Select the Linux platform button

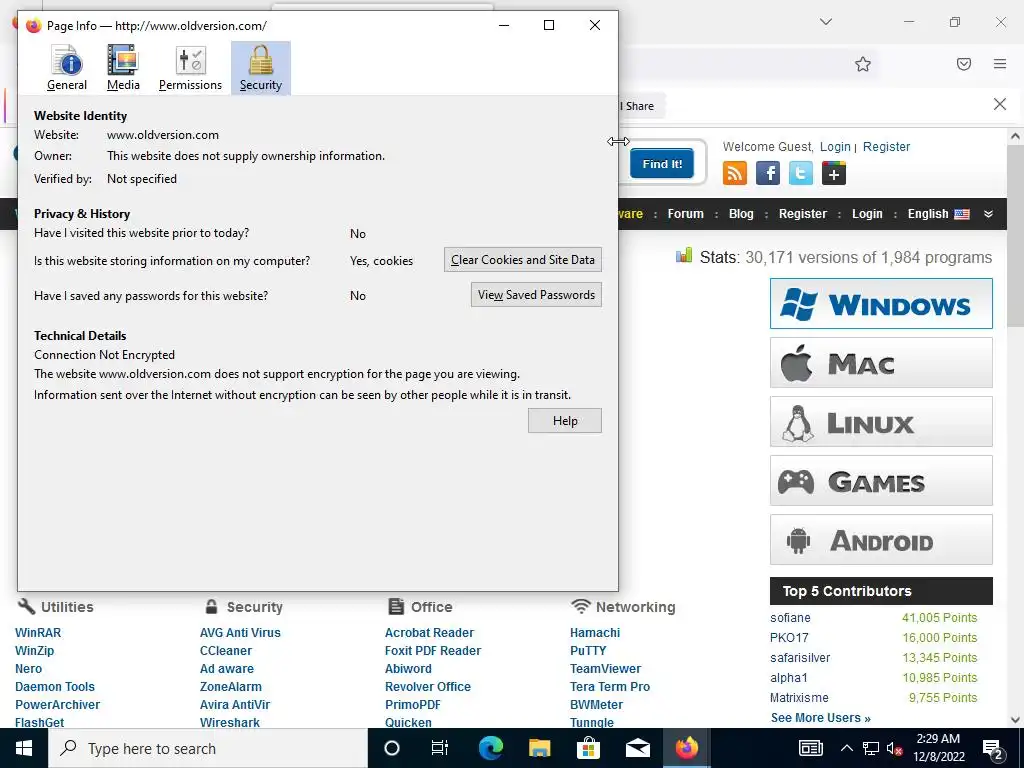(x=881, y=422)
